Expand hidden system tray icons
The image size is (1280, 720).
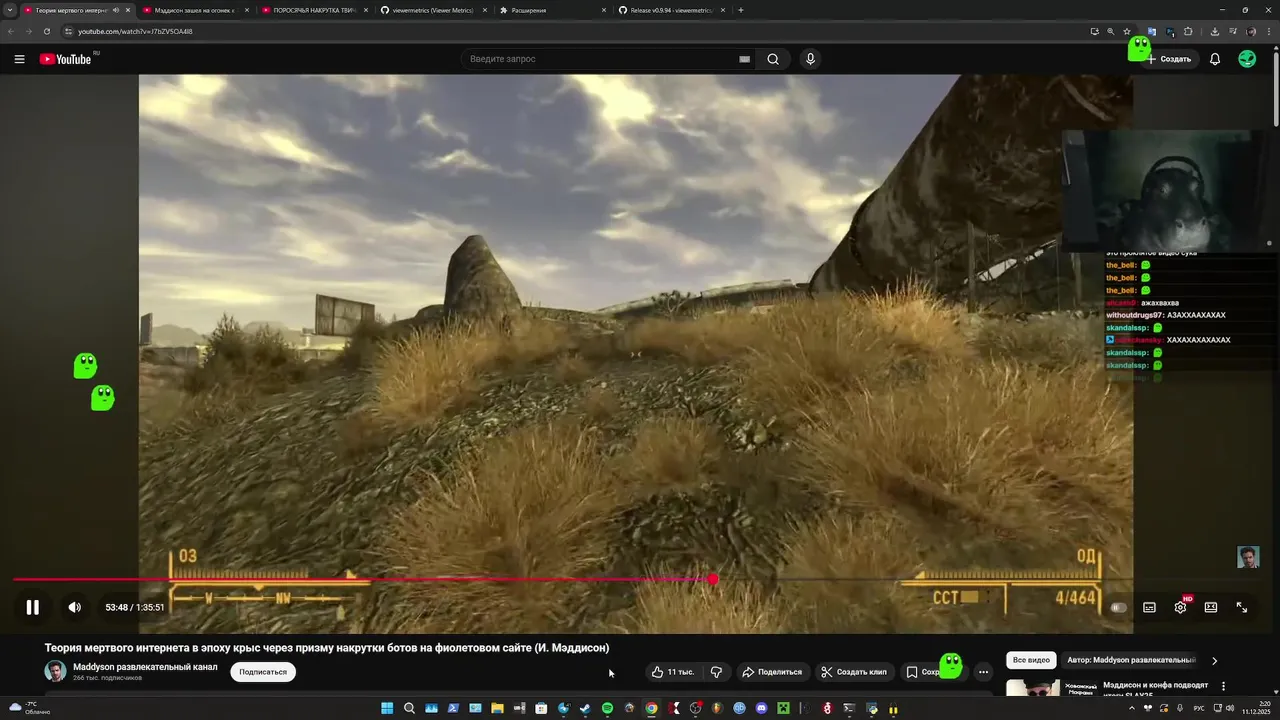pos(1133,708)
